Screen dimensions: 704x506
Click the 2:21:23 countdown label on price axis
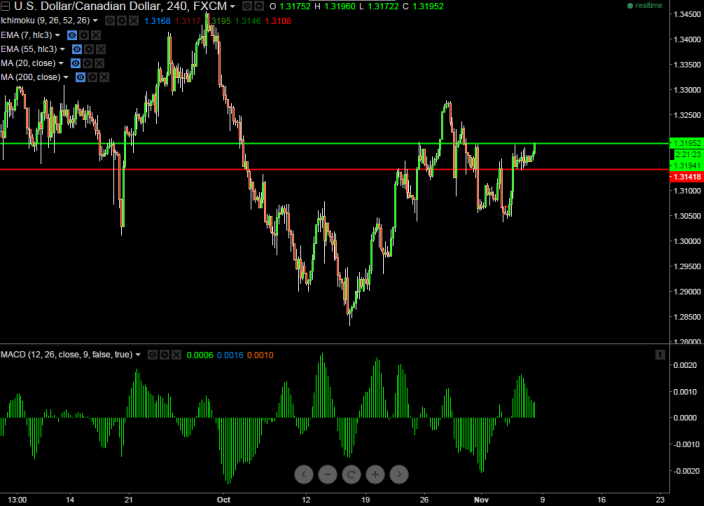click(x=688, y=154)
